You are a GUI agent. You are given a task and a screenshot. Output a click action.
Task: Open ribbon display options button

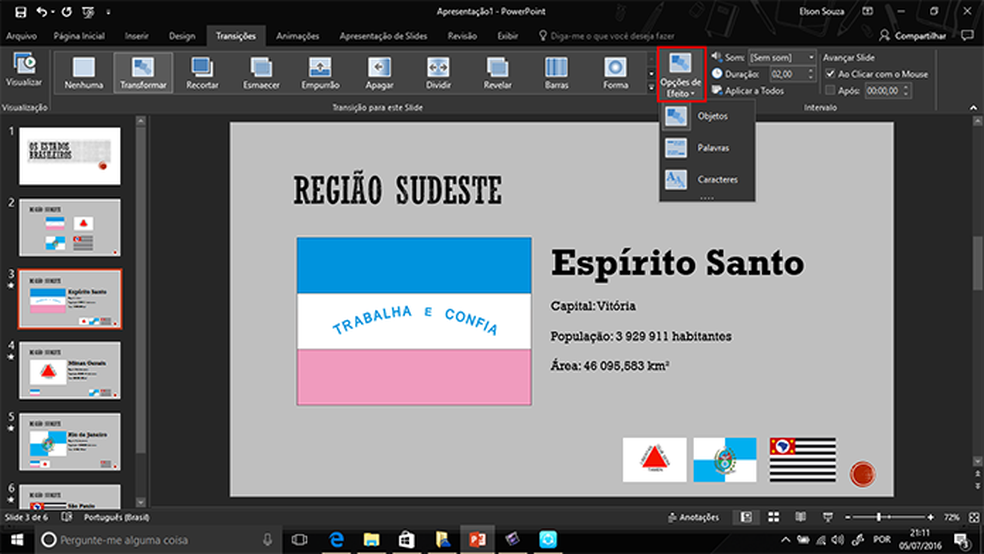(x=867, y=11)
